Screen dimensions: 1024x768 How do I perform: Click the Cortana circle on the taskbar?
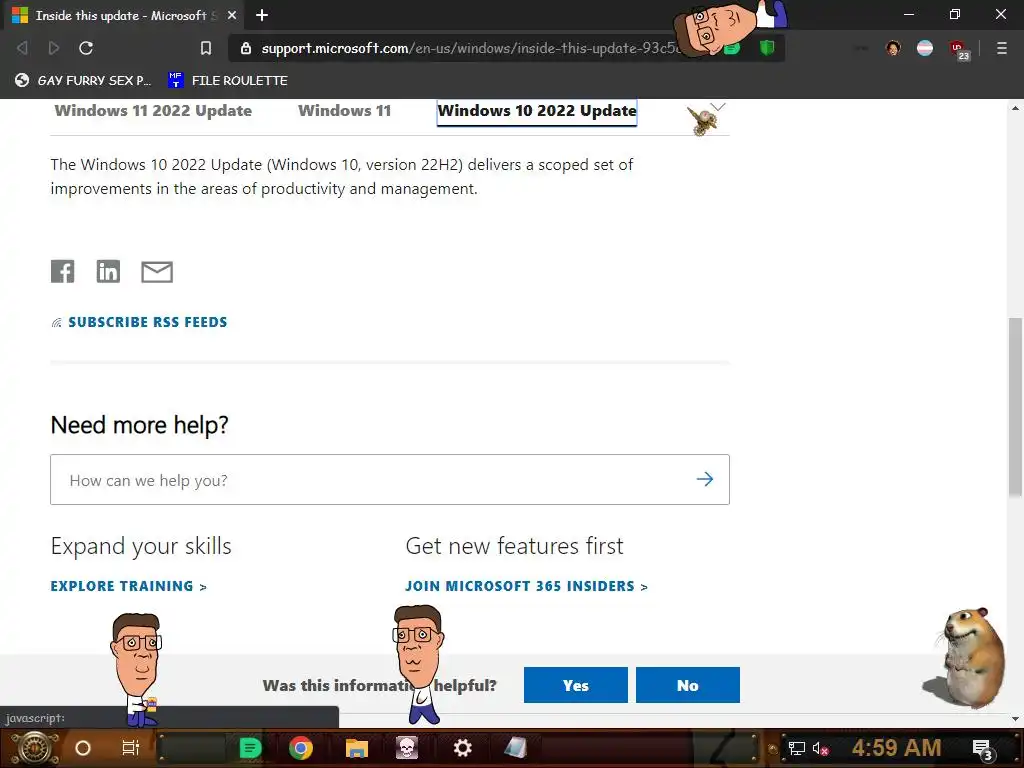pos(83,748)
